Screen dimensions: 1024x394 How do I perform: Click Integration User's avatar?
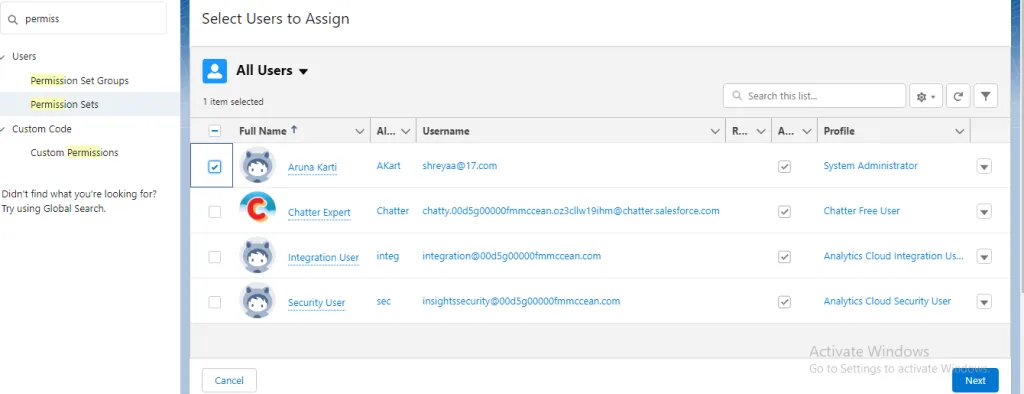(258, 256)
